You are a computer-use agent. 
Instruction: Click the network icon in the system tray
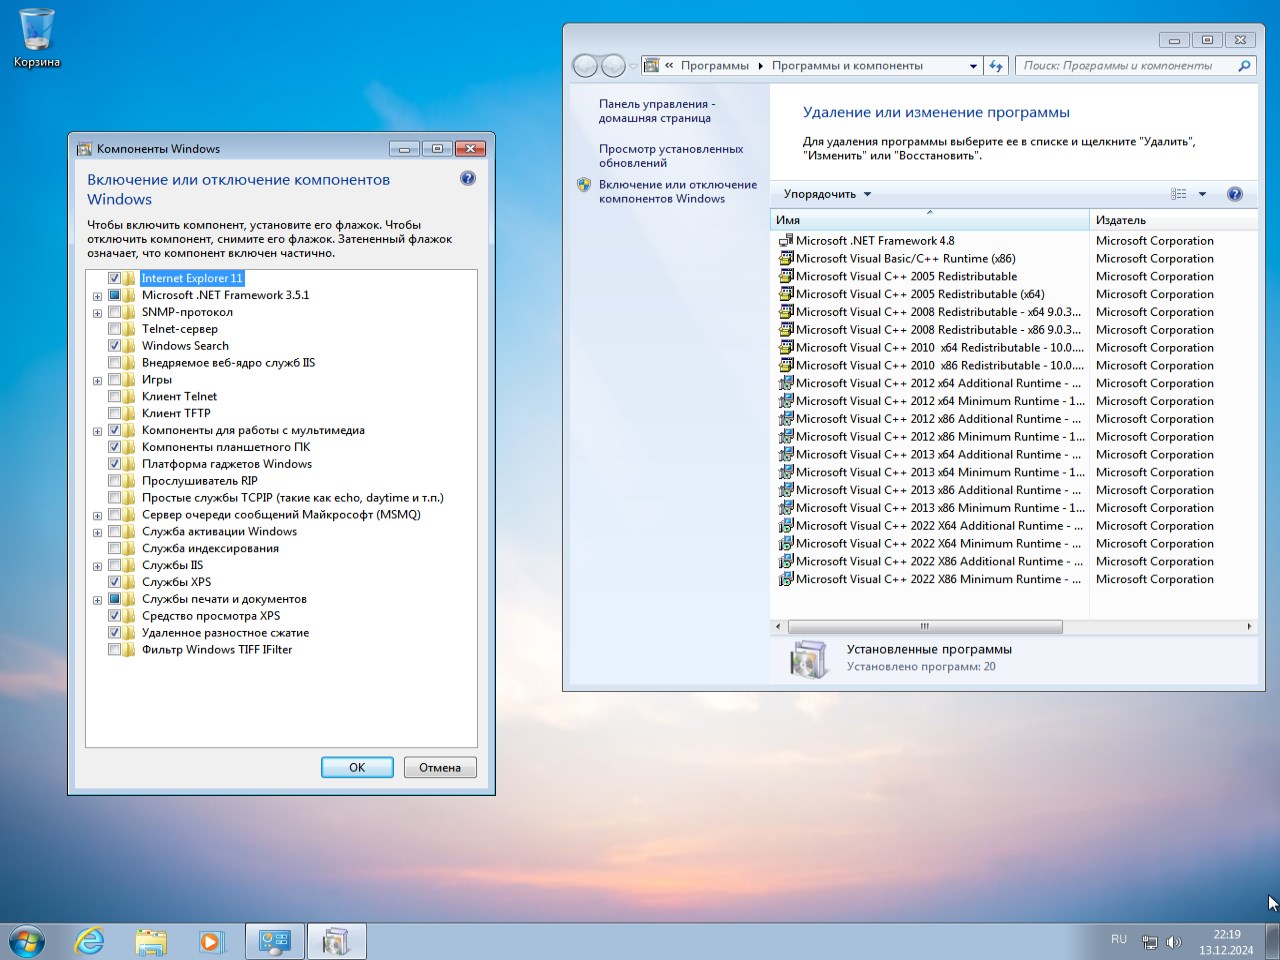click(1150, 942)
